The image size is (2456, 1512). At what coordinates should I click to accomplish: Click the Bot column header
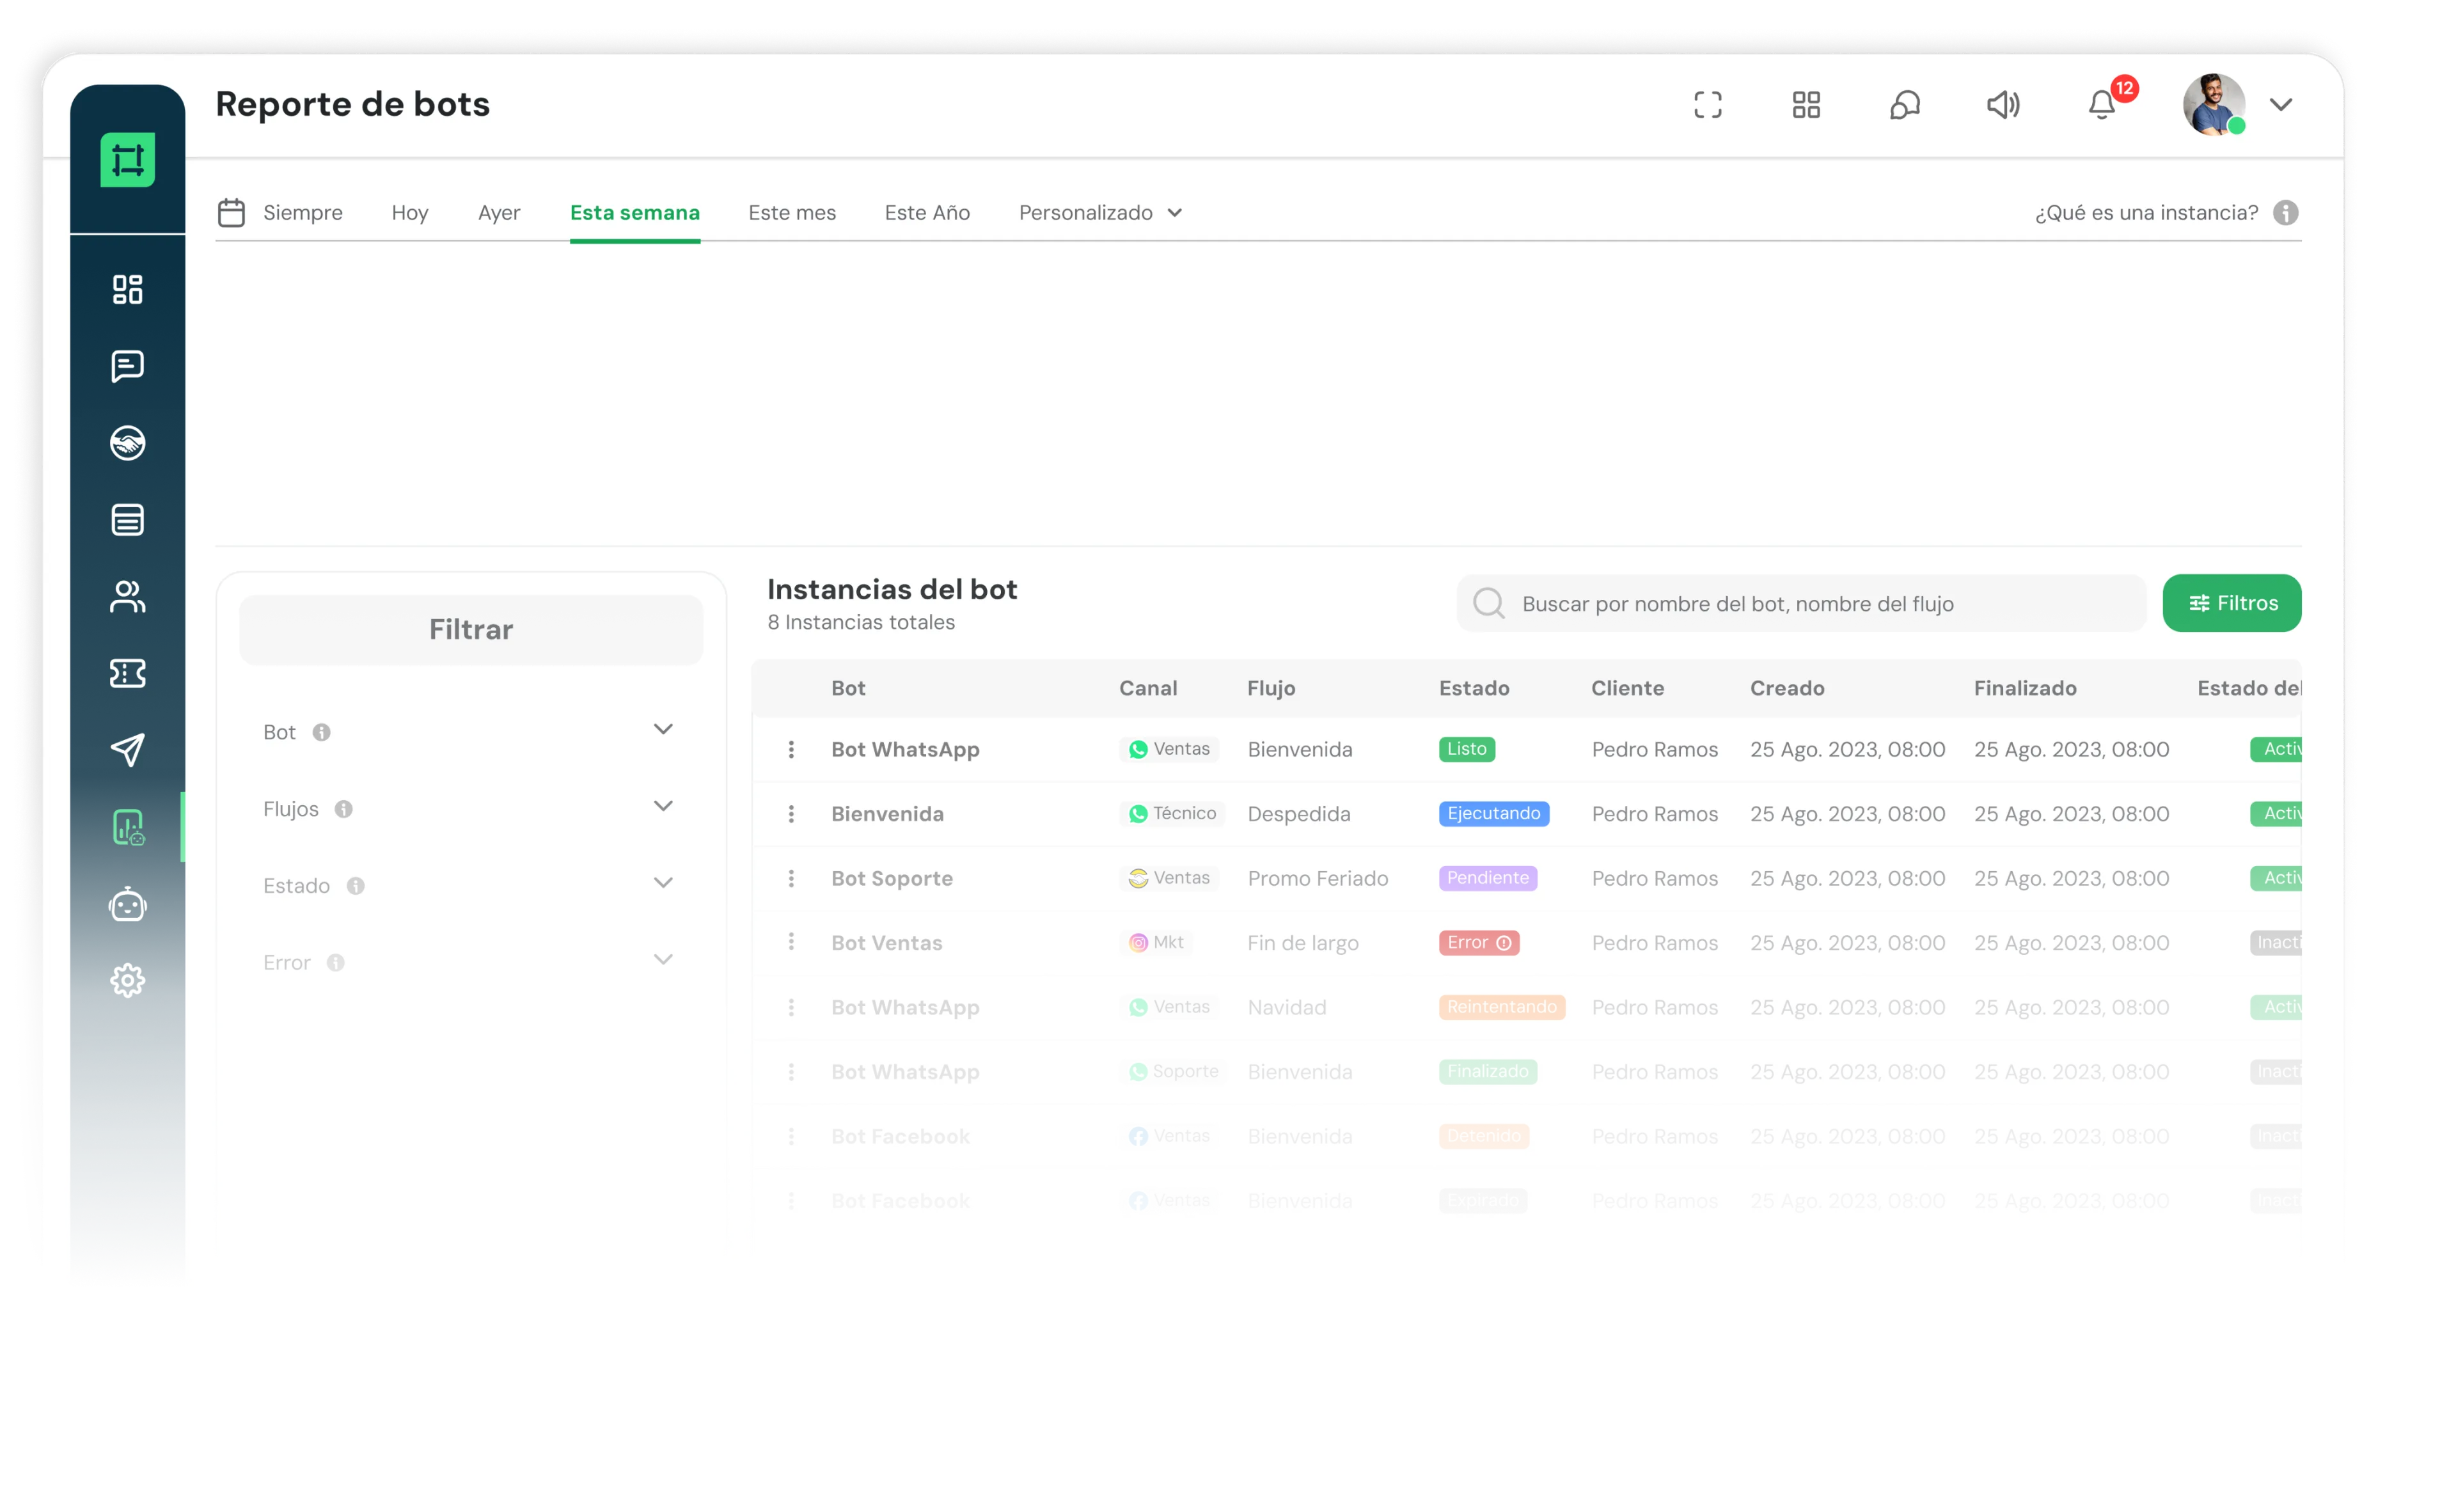848,688
